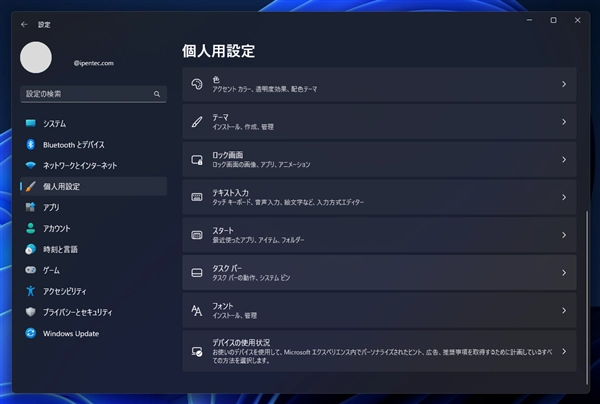Click the device usage icon in デバイスの使用状況 row
This screenshot has height=404, width=600.
pos(197,352)
